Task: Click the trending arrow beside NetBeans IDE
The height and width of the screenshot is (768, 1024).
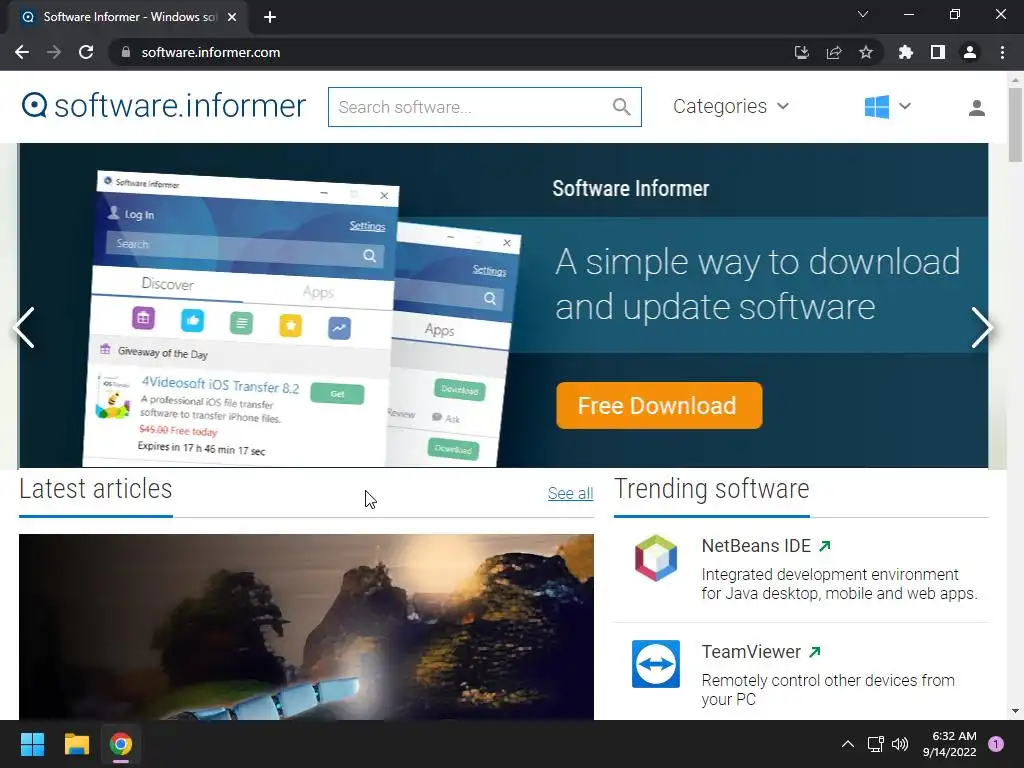Action: (825, 546)
